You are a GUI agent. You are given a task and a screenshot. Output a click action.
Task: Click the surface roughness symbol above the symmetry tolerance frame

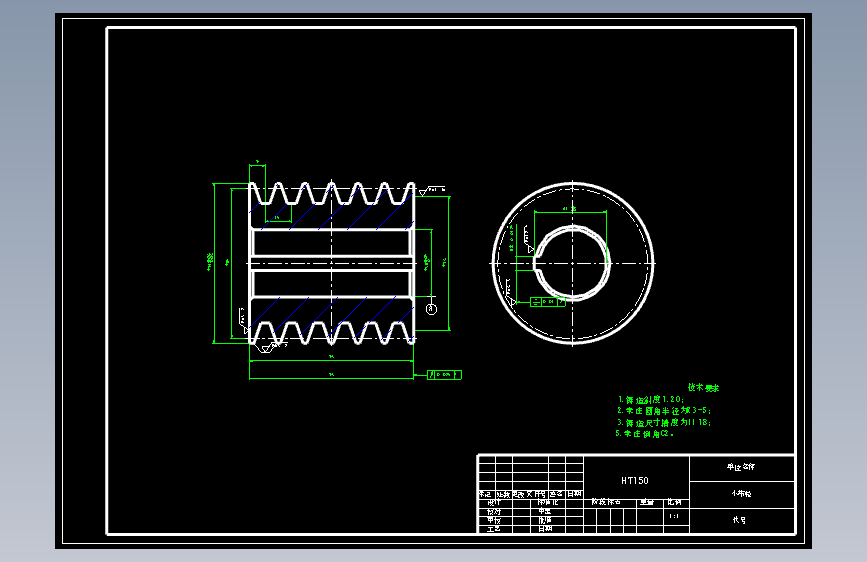click(510, 292)
